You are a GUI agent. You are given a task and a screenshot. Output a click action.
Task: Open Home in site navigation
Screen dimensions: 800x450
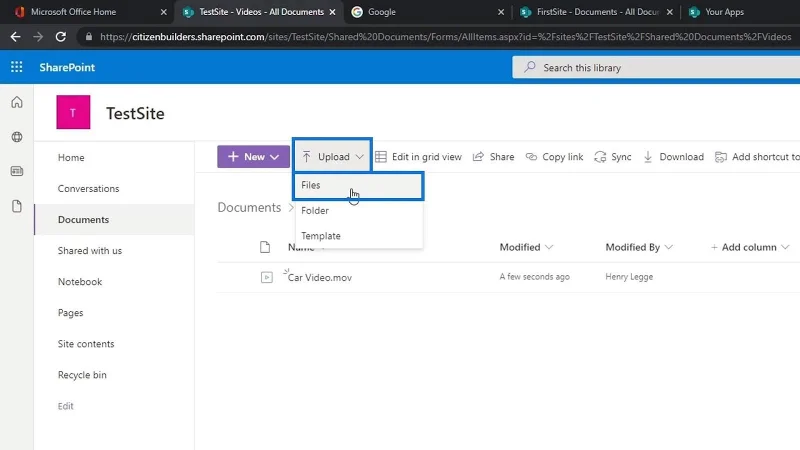tap(71, 158)
